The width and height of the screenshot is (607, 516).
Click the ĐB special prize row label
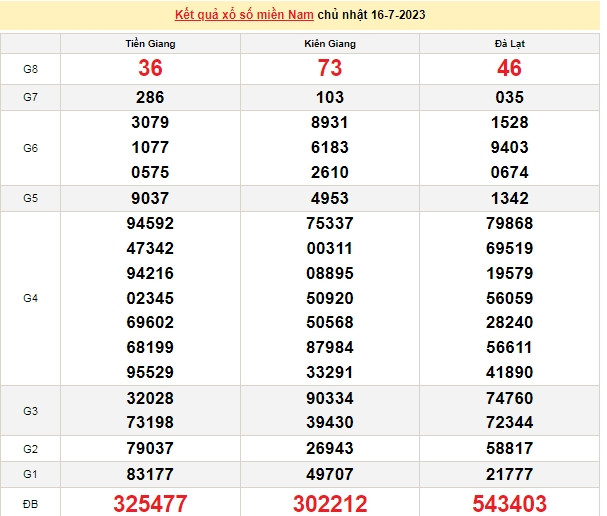31,502
